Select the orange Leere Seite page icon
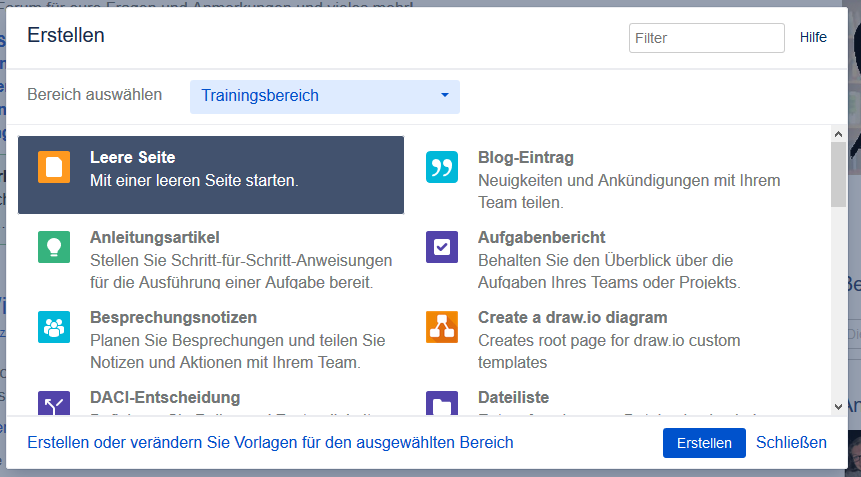 point(54,167)
